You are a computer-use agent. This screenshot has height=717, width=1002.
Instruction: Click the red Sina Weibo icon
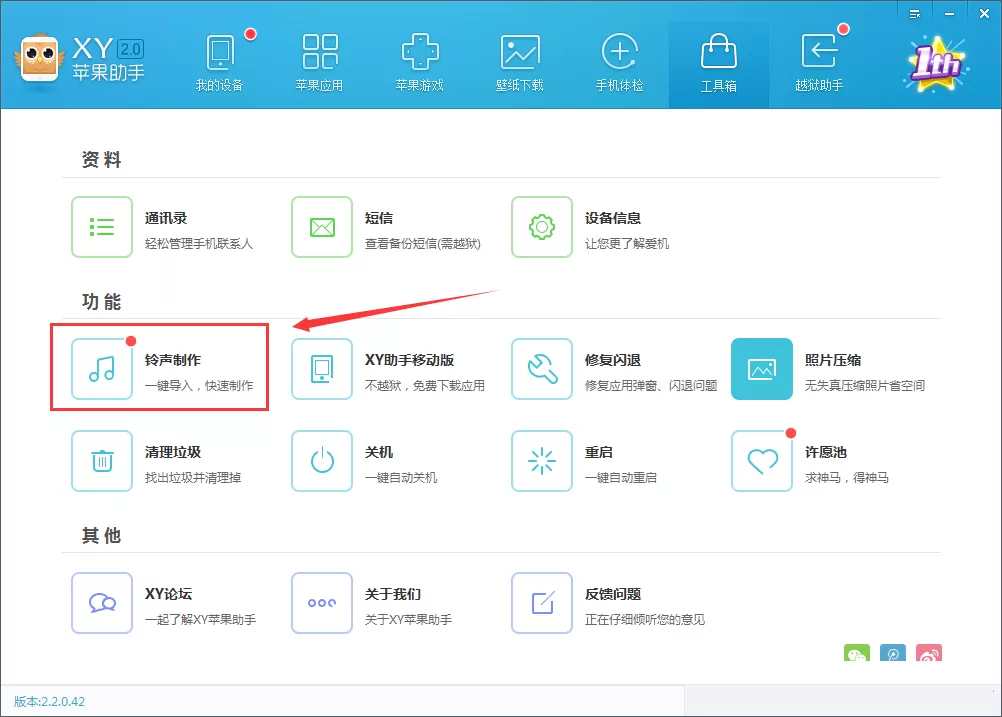(929, 653)
